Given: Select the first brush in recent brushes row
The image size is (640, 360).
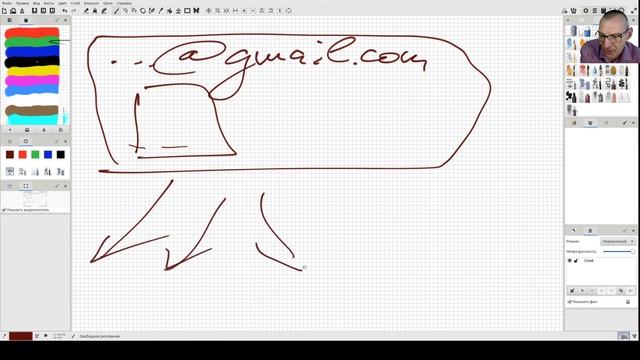Looking at the screenshot, I should click(x=10, y=172).
